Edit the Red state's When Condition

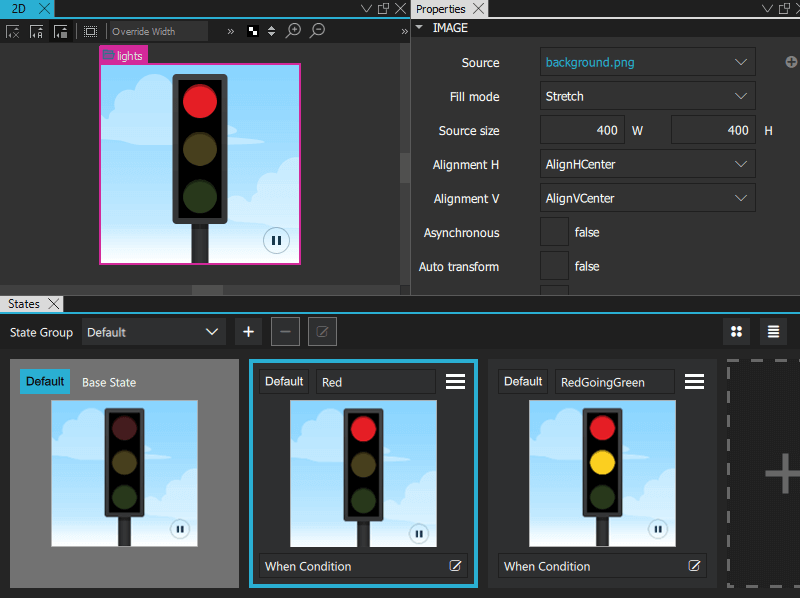(x=456, y=566)
